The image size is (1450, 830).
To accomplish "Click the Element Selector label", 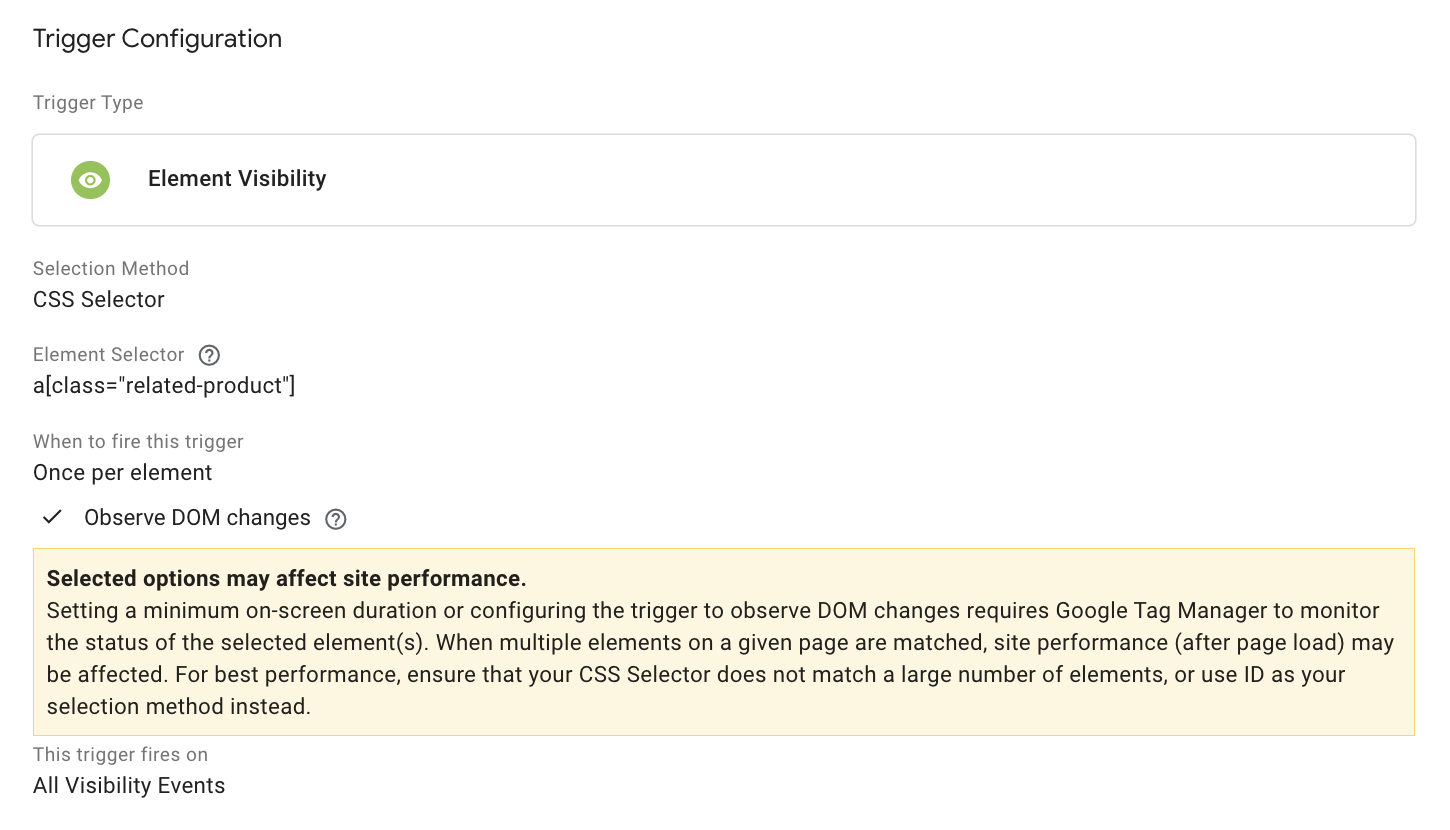I will (x=109, y=354).
